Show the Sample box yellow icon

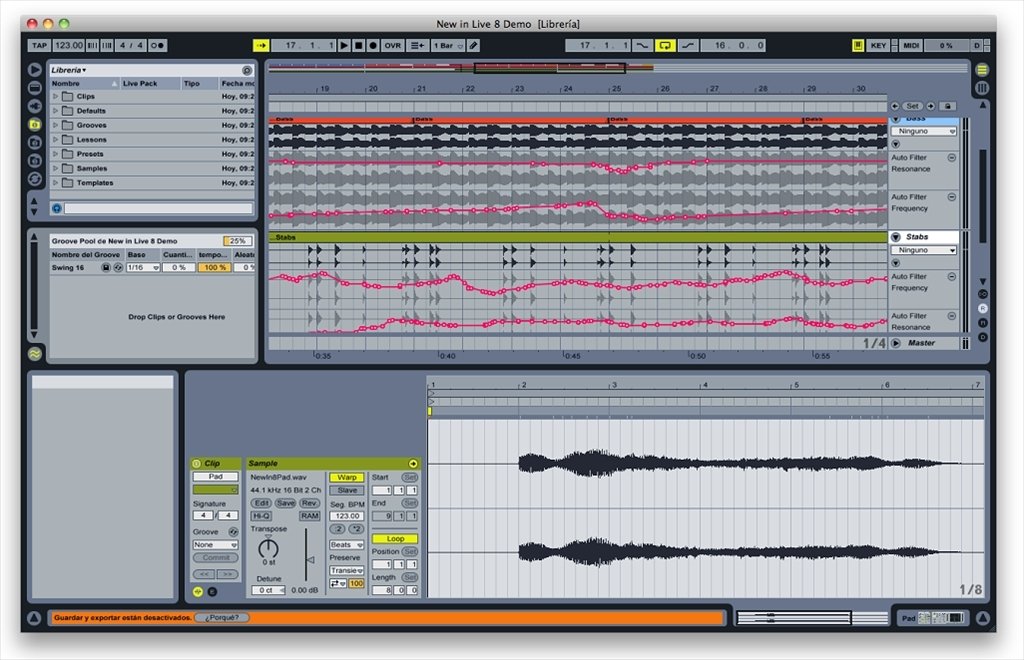[198, 591]
